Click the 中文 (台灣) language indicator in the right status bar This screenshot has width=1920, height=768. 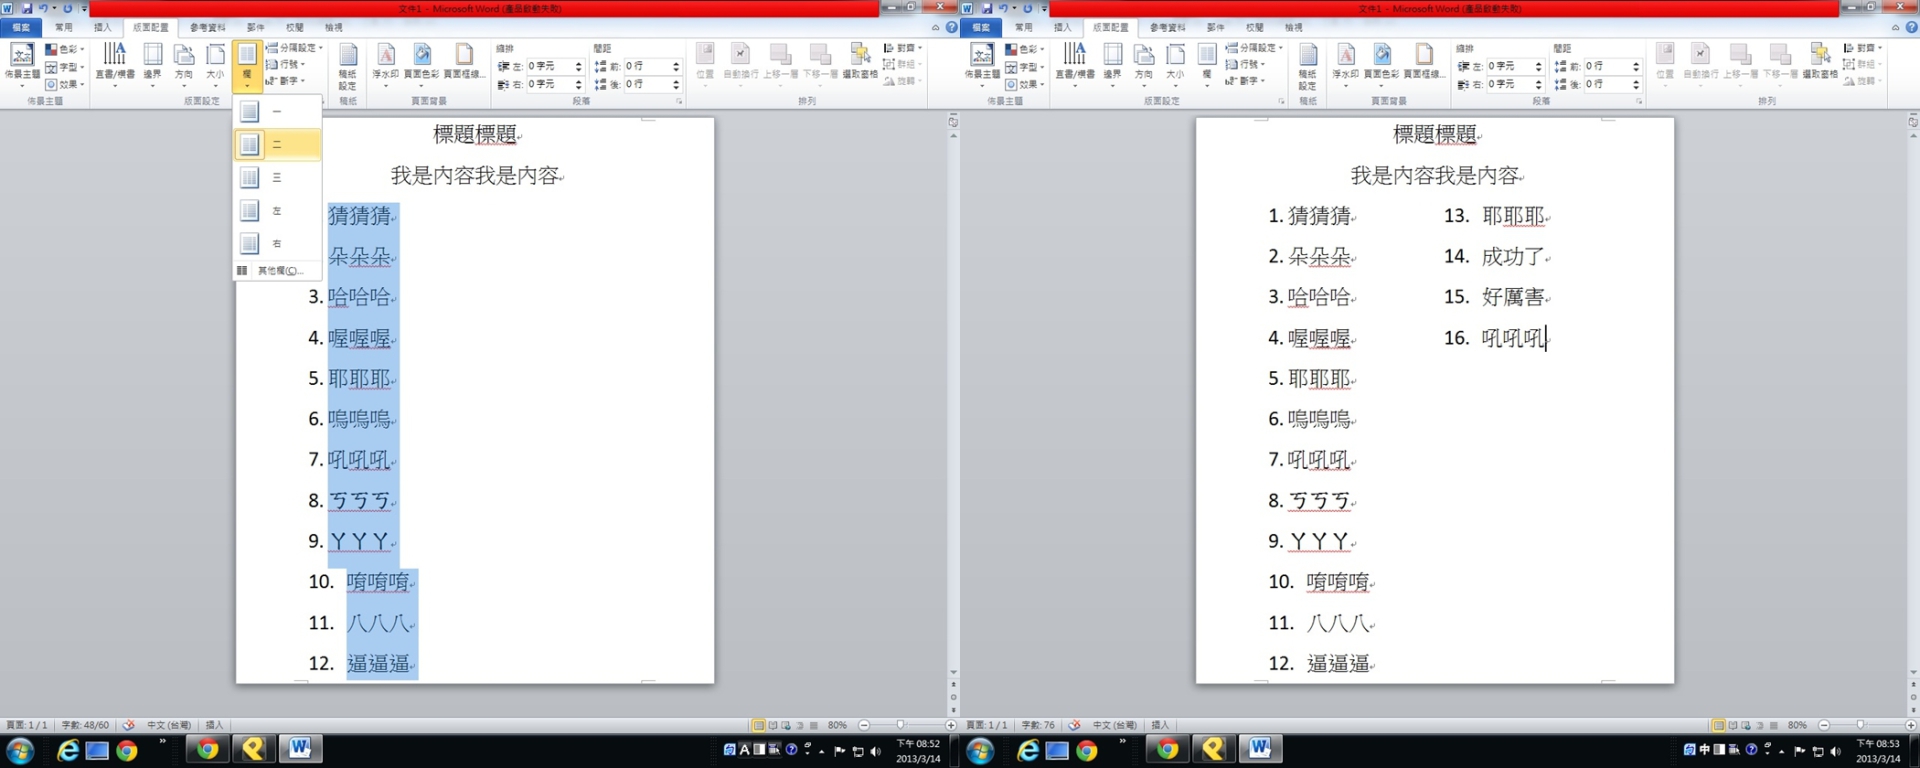pos(1116,725)
